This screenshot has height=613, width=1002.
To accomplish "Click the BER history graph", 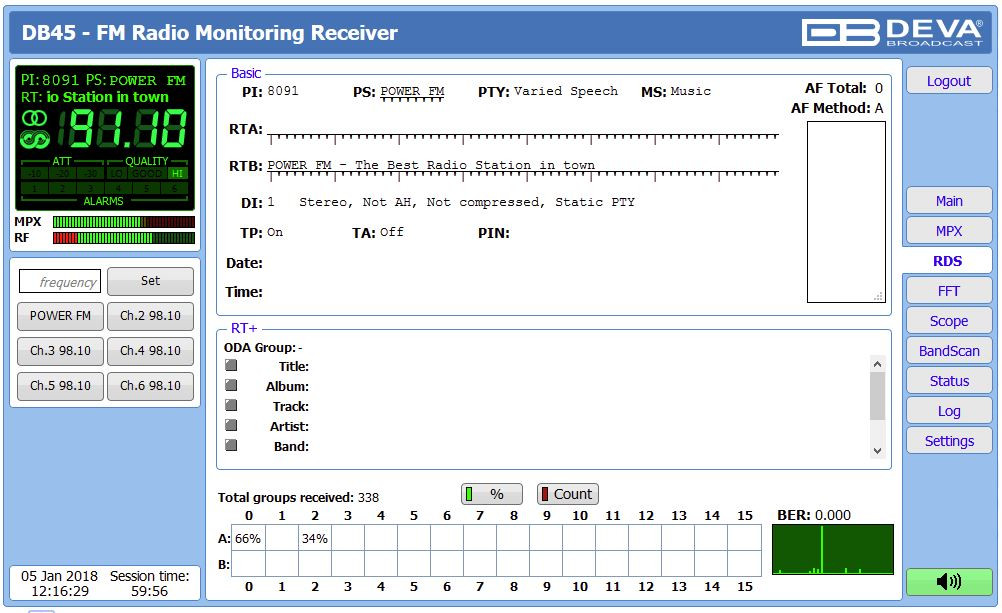I will [833, 550].
